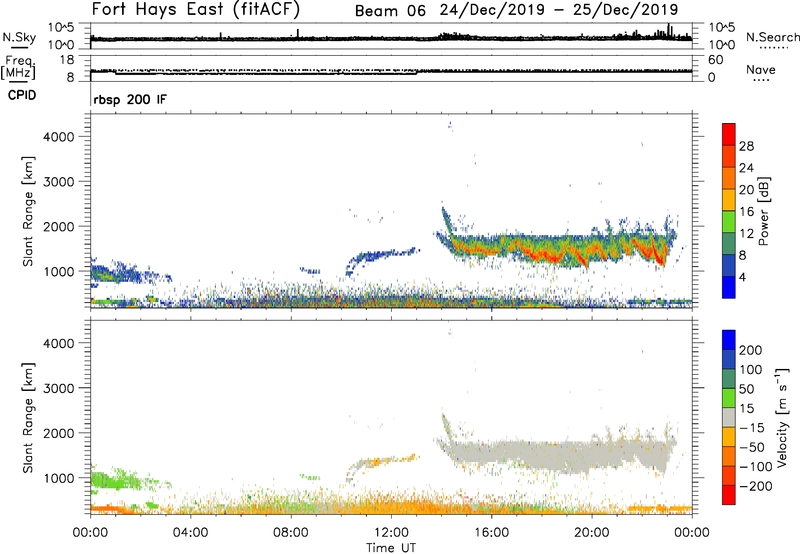Click the '12' tick on the Power scale
800x554 pixels.
point(746,234)
